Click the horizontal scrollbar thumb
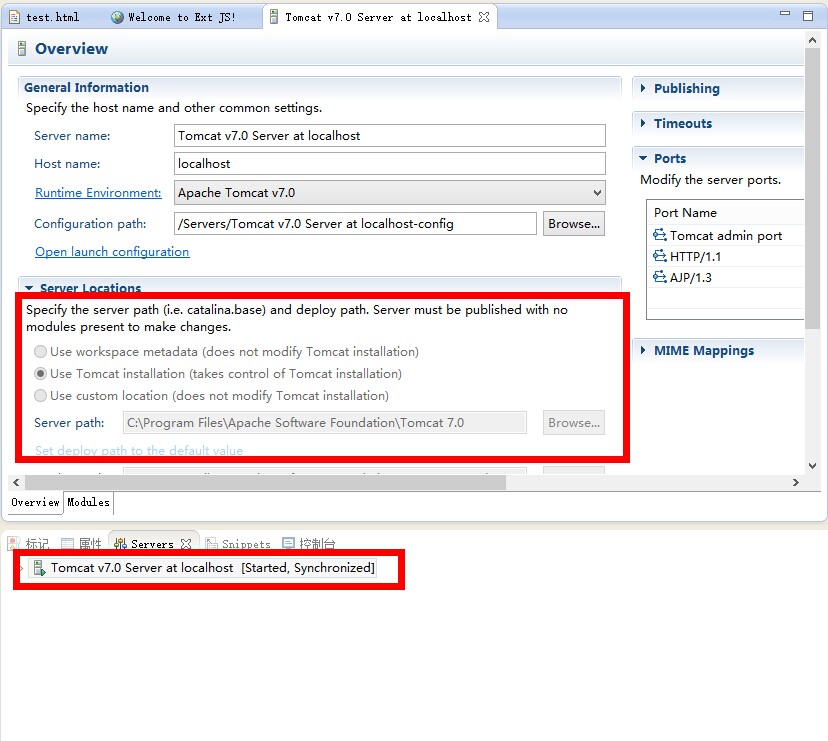 click(x=265, y=482)
